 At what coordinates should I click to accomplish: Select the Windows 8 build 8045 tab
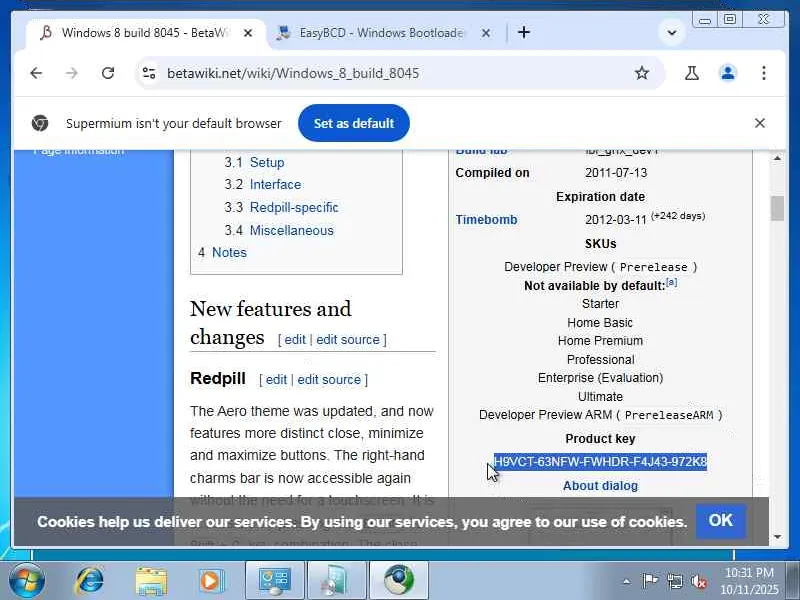[145, 33]
